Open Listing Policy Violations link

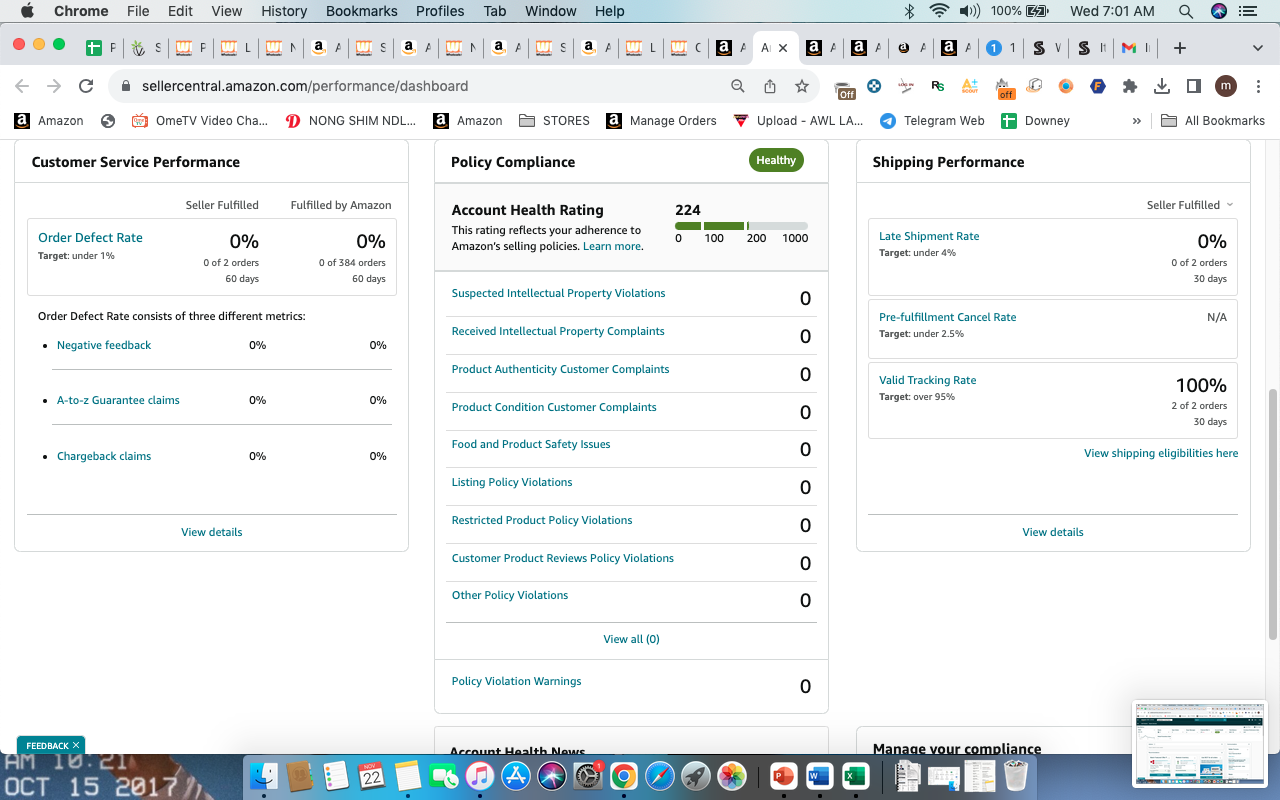click(512, 482)
